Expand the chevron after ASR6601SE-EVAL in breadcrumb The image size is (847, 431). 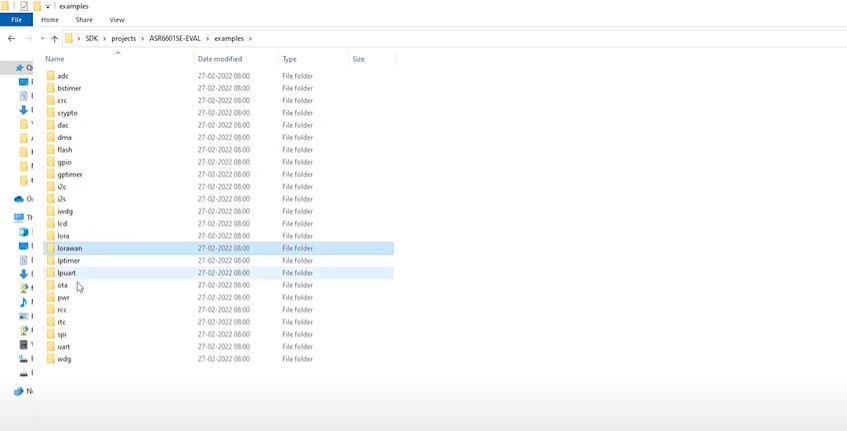coord(207,39)
